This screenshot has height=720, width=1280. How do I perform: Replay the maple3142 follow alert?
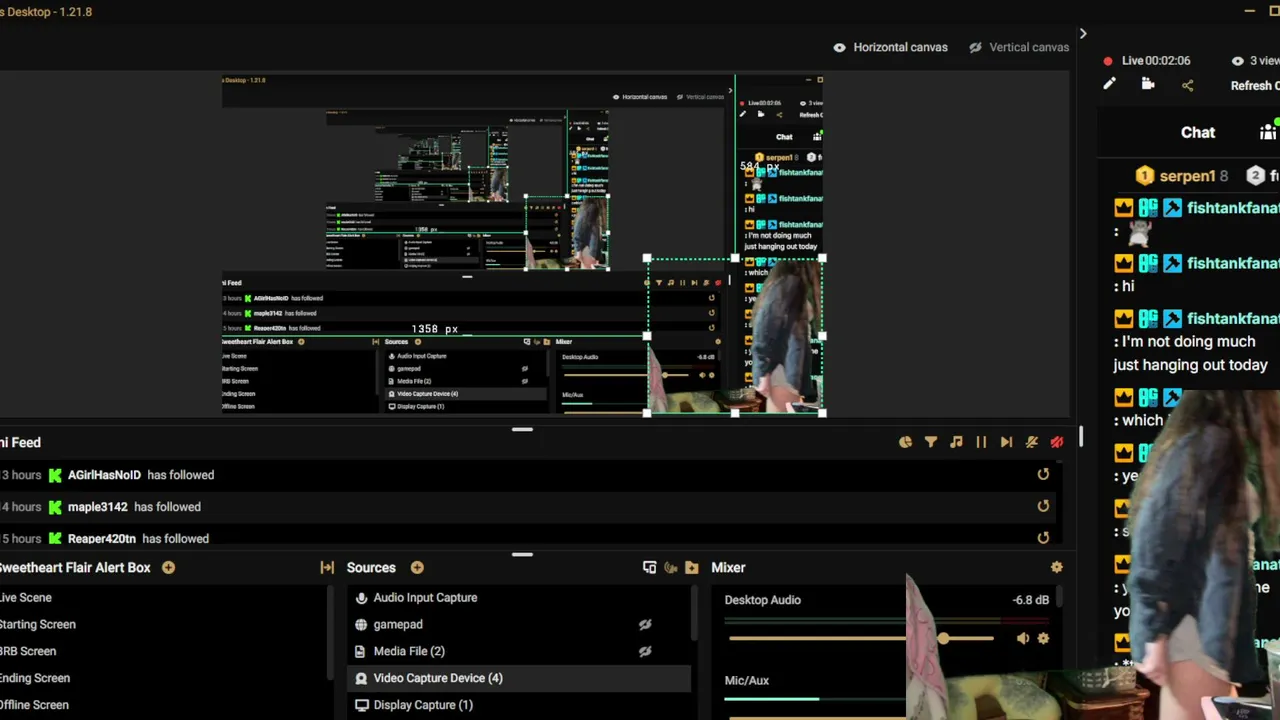[1043, 507]
